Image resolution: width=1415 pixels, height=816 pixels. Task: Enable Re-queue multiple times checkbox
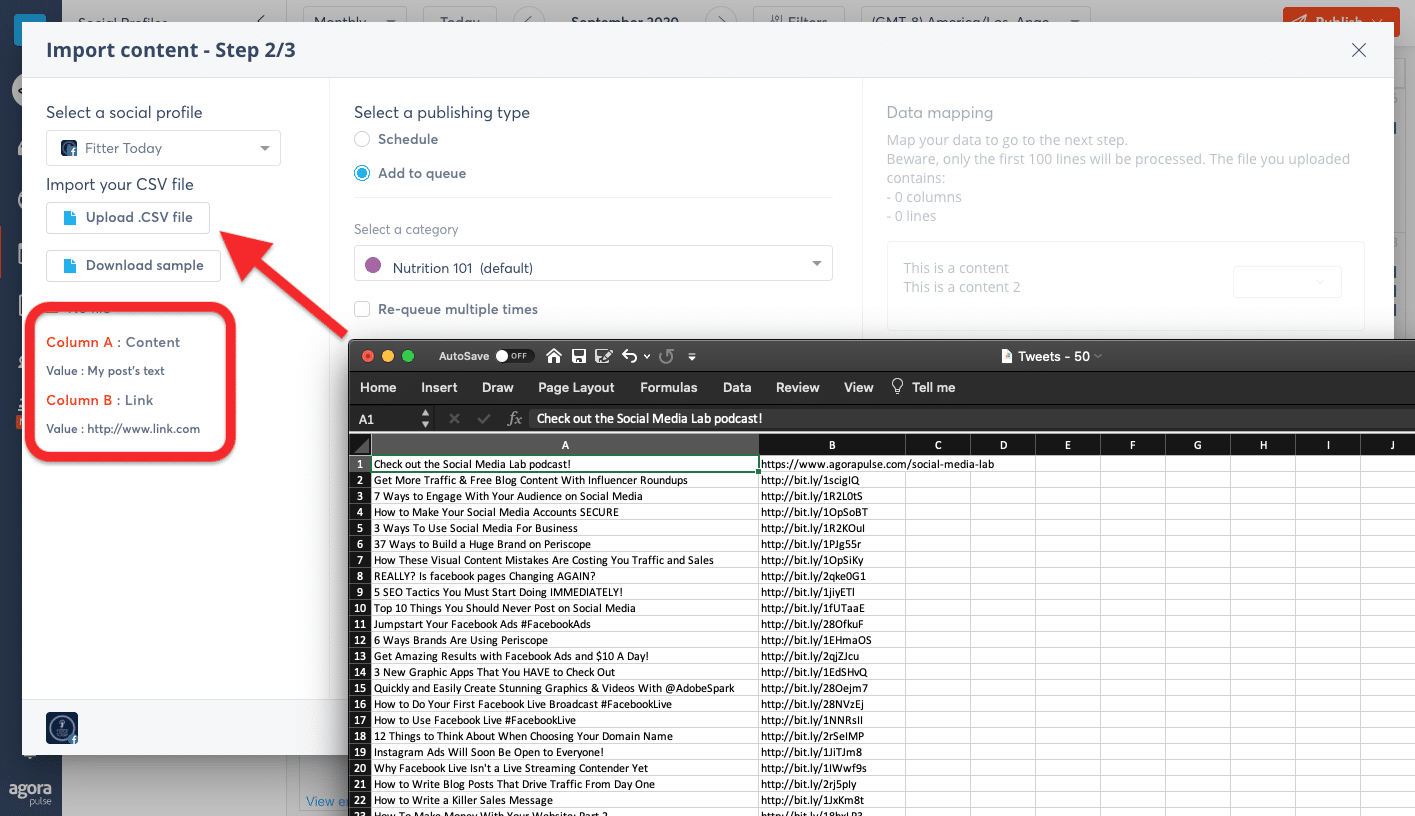[362, 309]
